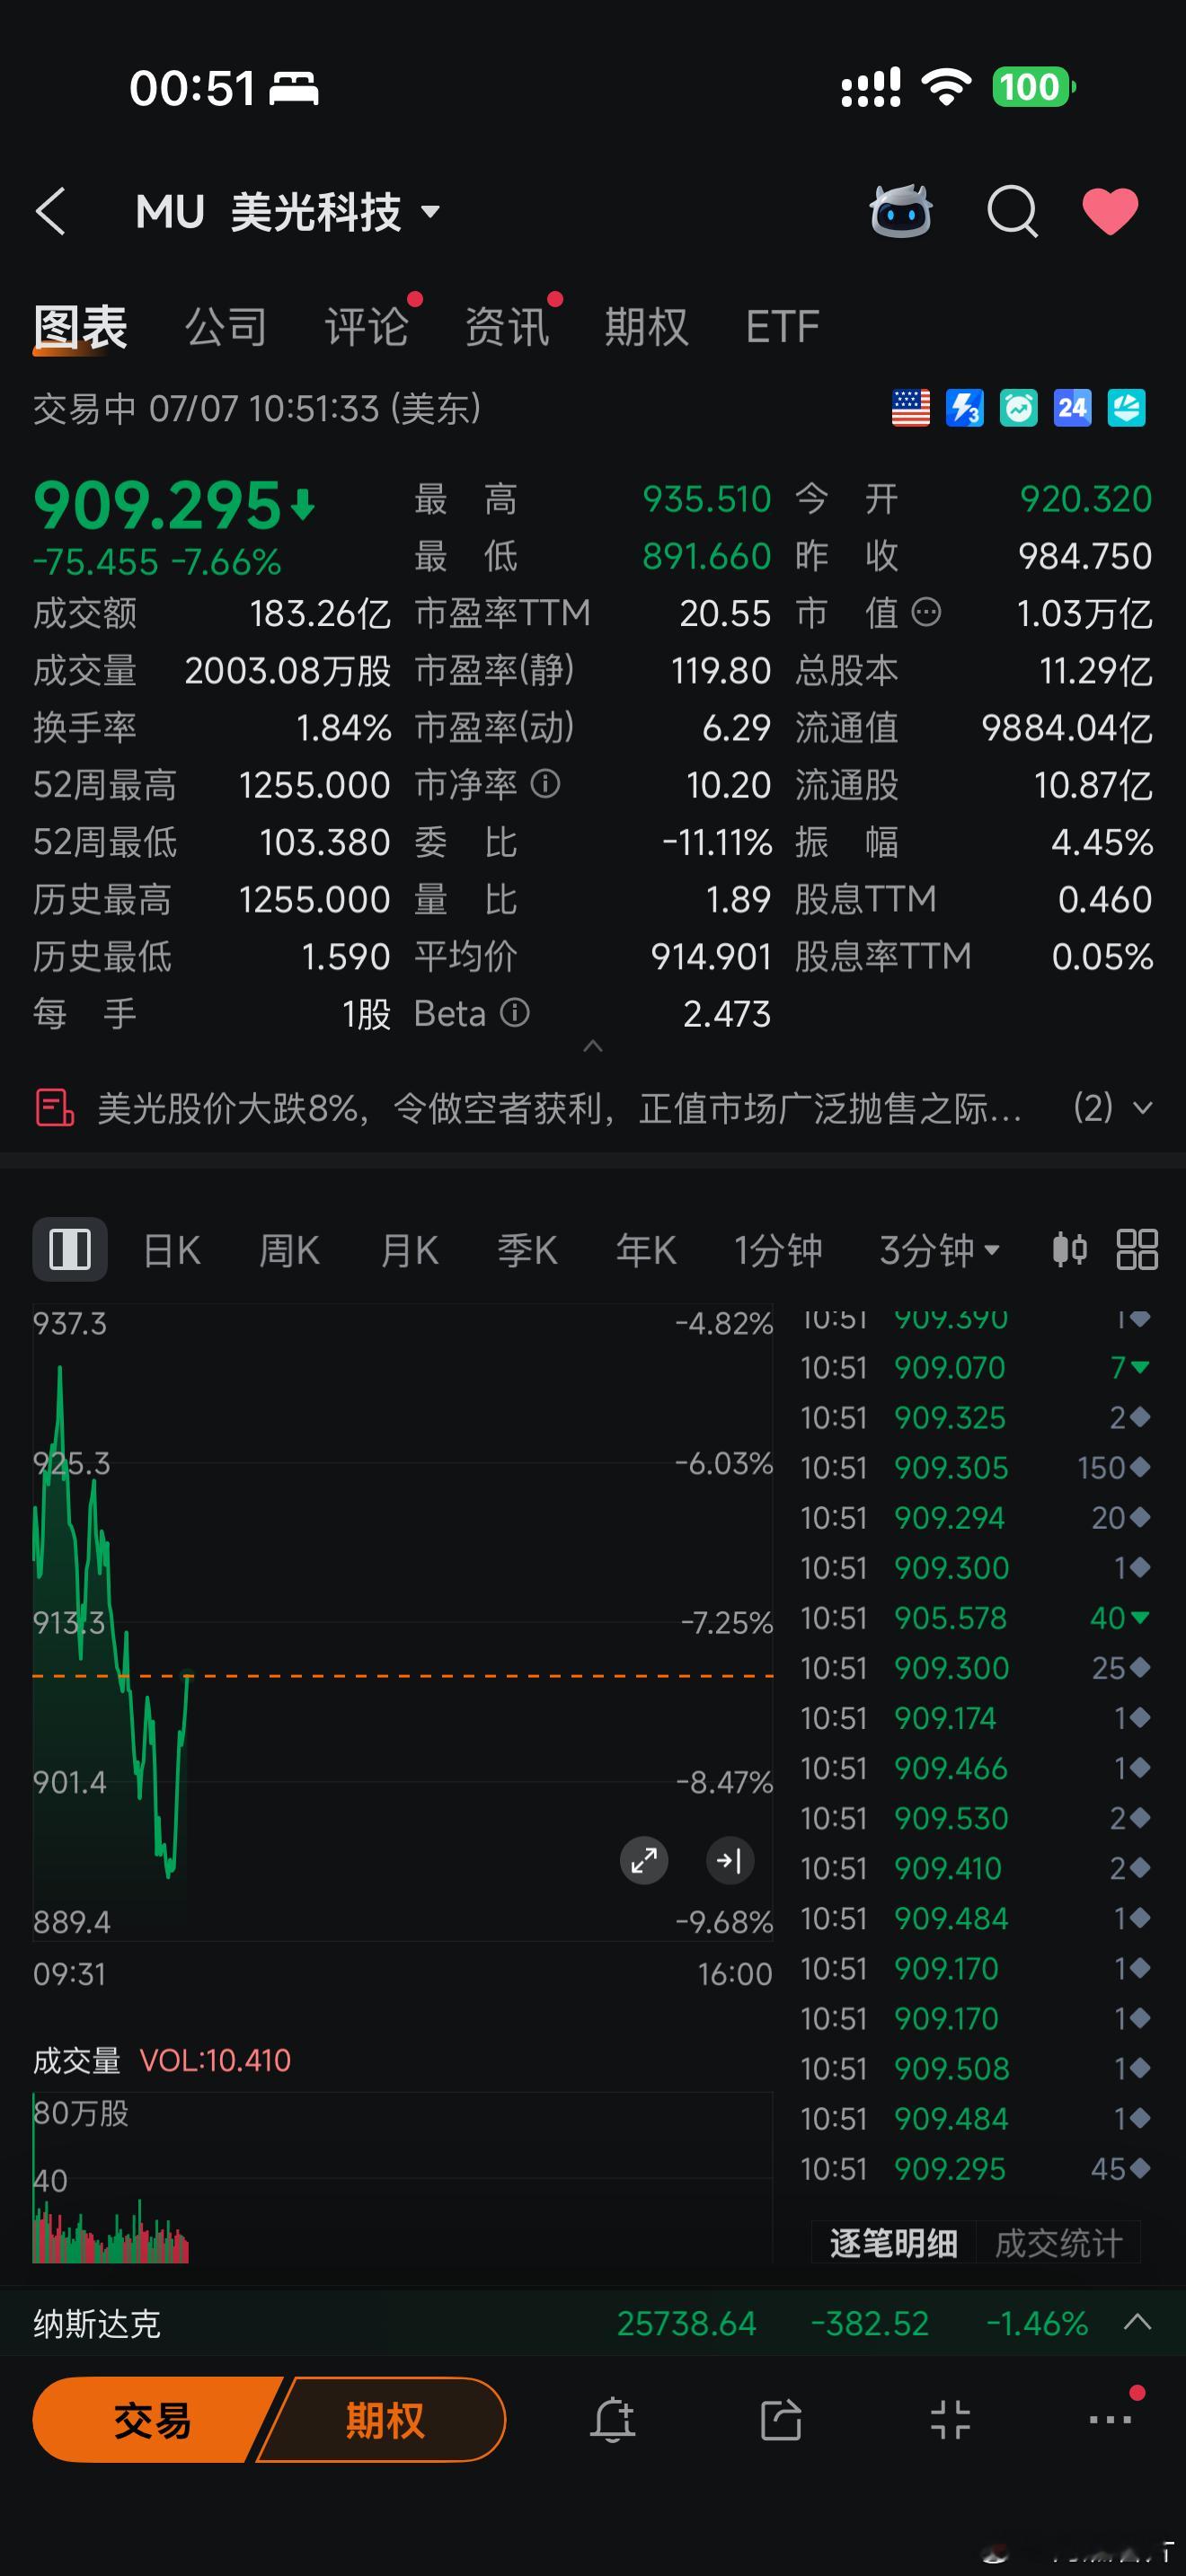Viewport: 1186px width, 2576px height.
Task: Switch to the 成交统计 tab
Action: pyautogui.click(x=1058, y=2243)
